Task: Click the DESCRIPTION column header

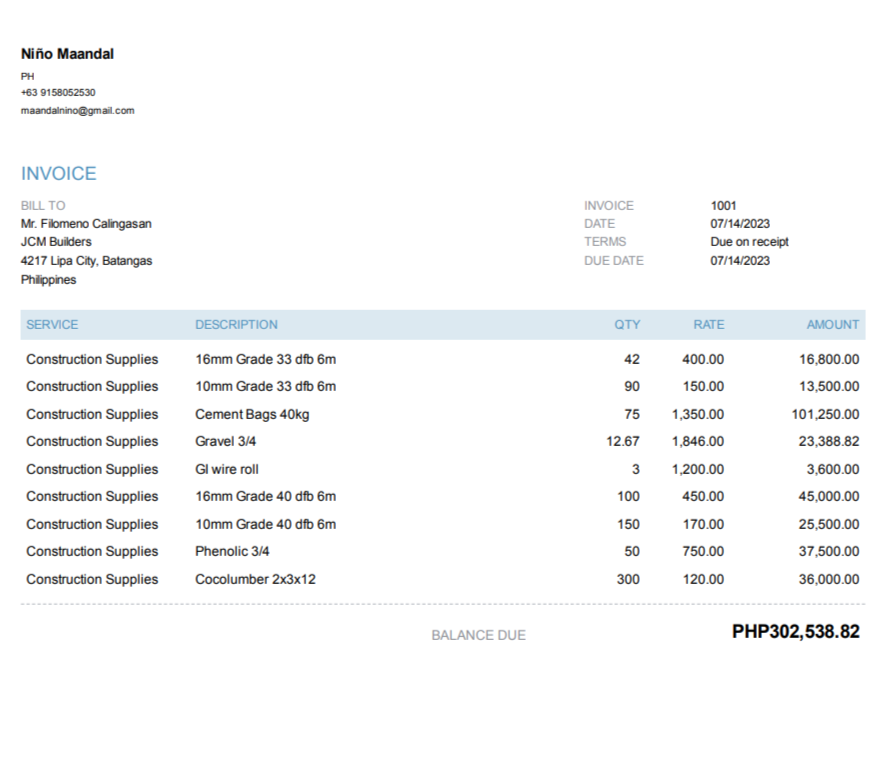Action: click(x=236, y=325)
